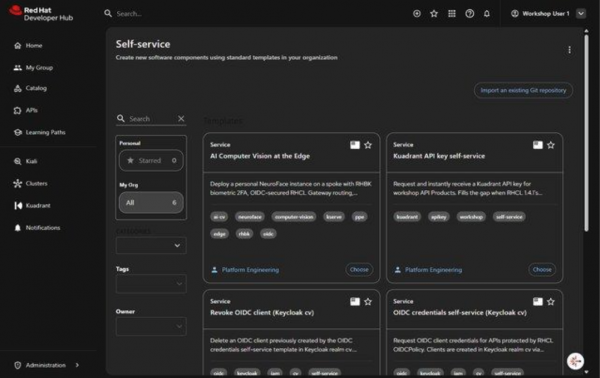Open Platform Engineering owner on Kuadrant card
Screen dimensions: 600x378
click(433, 270)
